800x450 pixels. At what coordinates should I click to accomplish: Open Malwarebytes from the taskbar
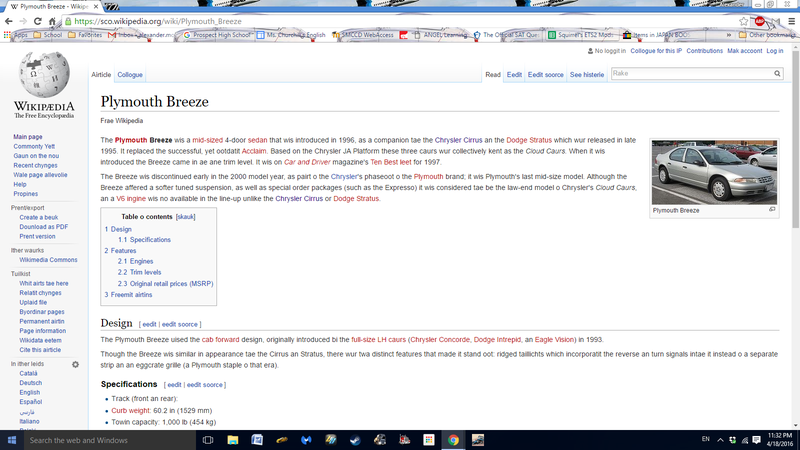point(306,440)
